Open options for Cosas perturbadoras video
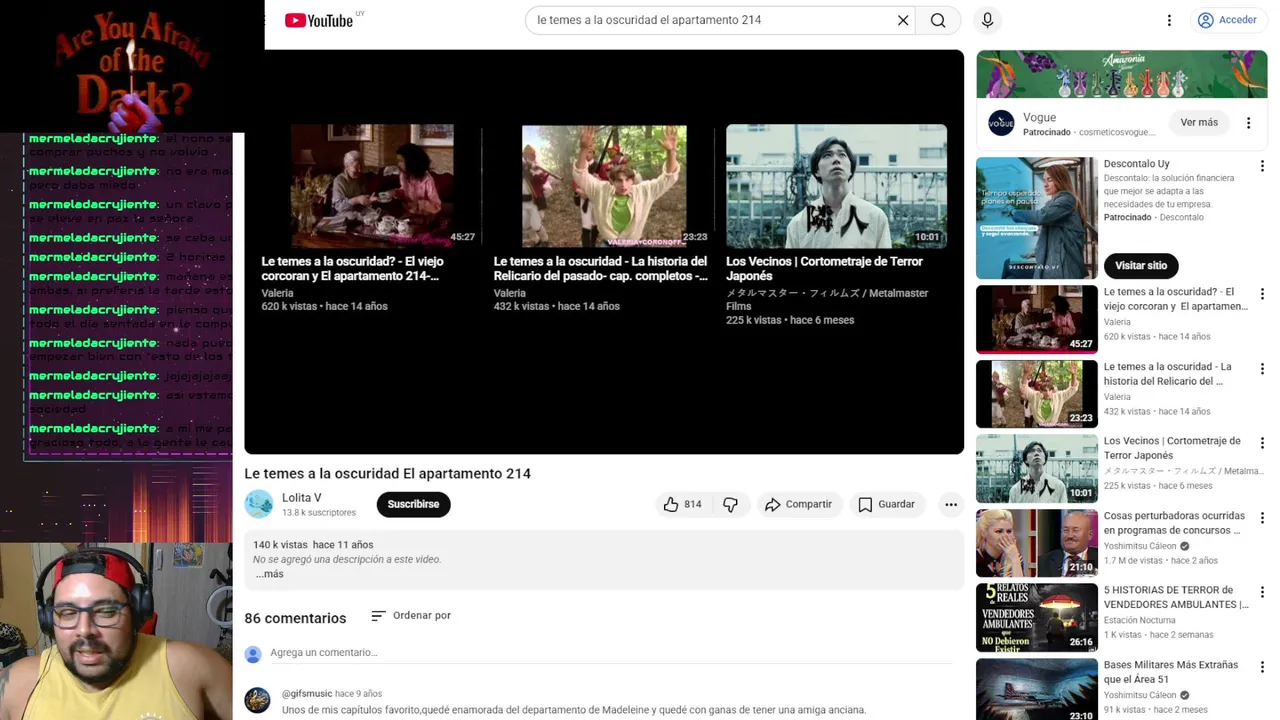Screen dimensions: 1280x720 click(1262, 518)
